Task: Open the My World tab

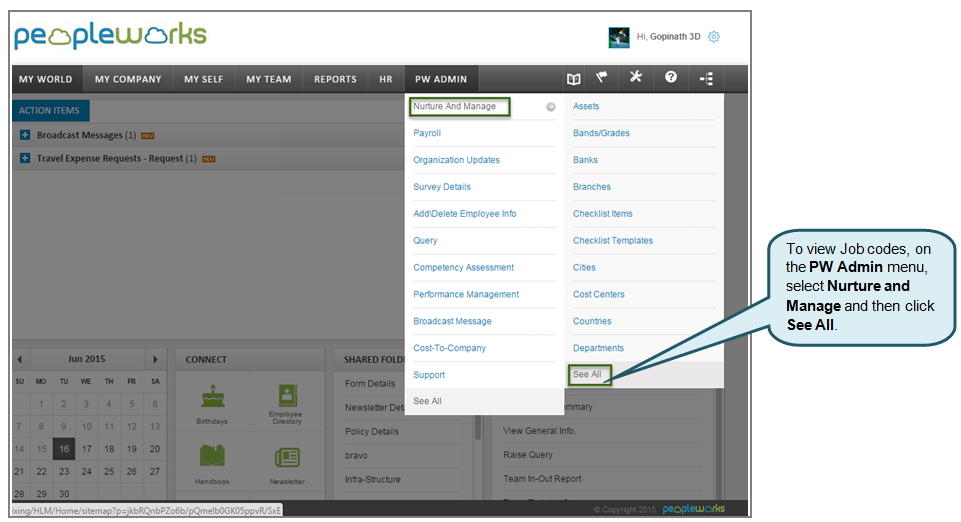Action: pyautogui.click(x=46, y=79)
